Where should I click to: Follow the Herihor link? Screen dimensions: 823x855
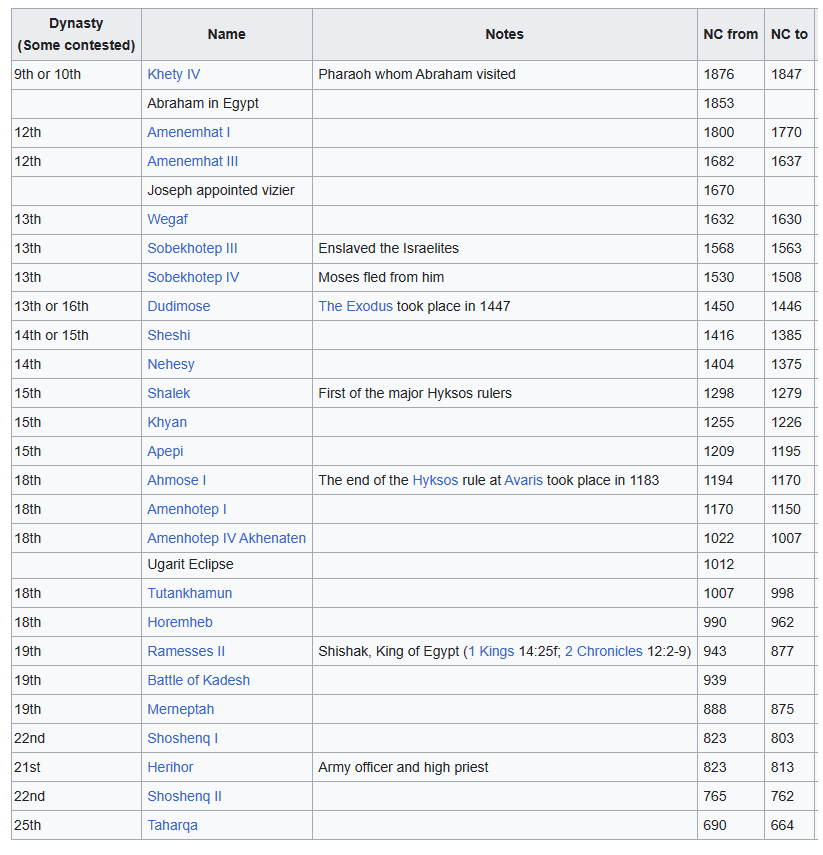point(170,767)
